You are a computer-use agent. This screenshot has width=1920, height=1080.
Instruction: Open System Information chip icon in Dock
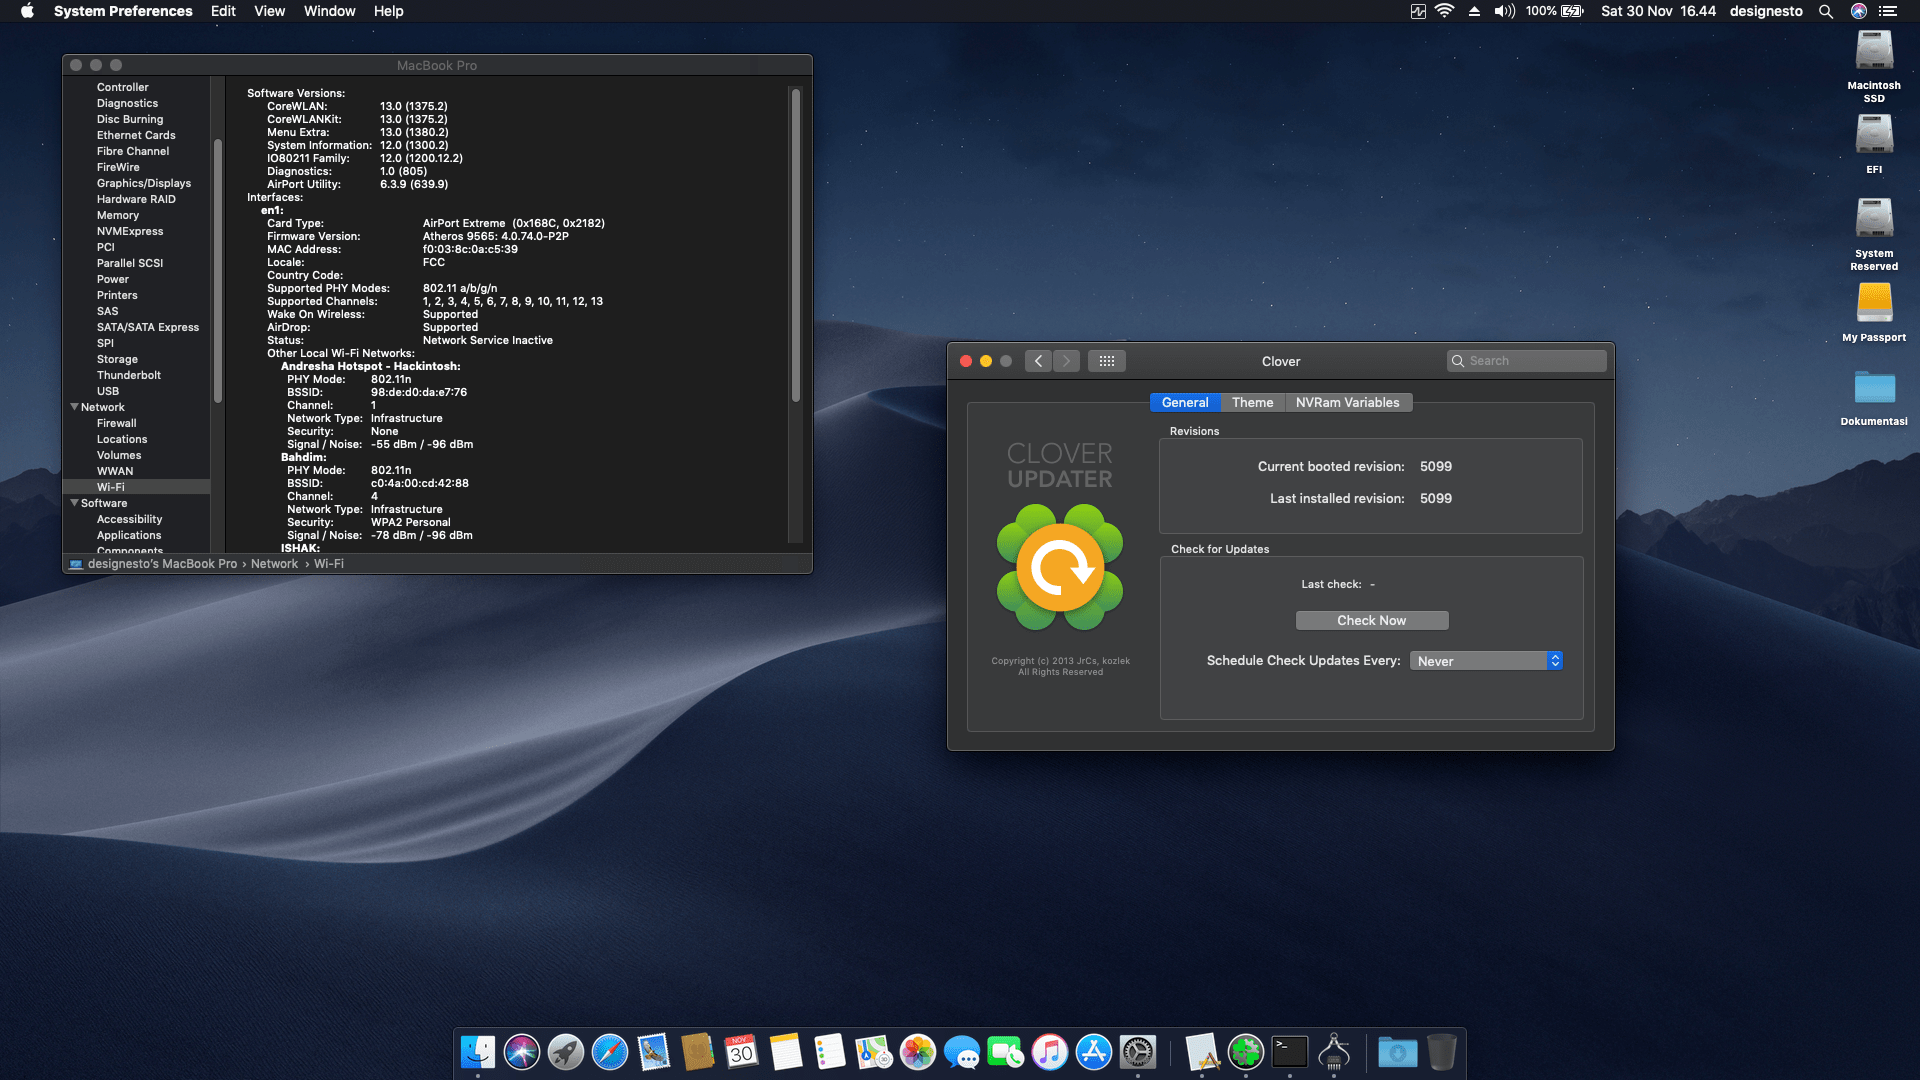click(x=1334, y=1052)
